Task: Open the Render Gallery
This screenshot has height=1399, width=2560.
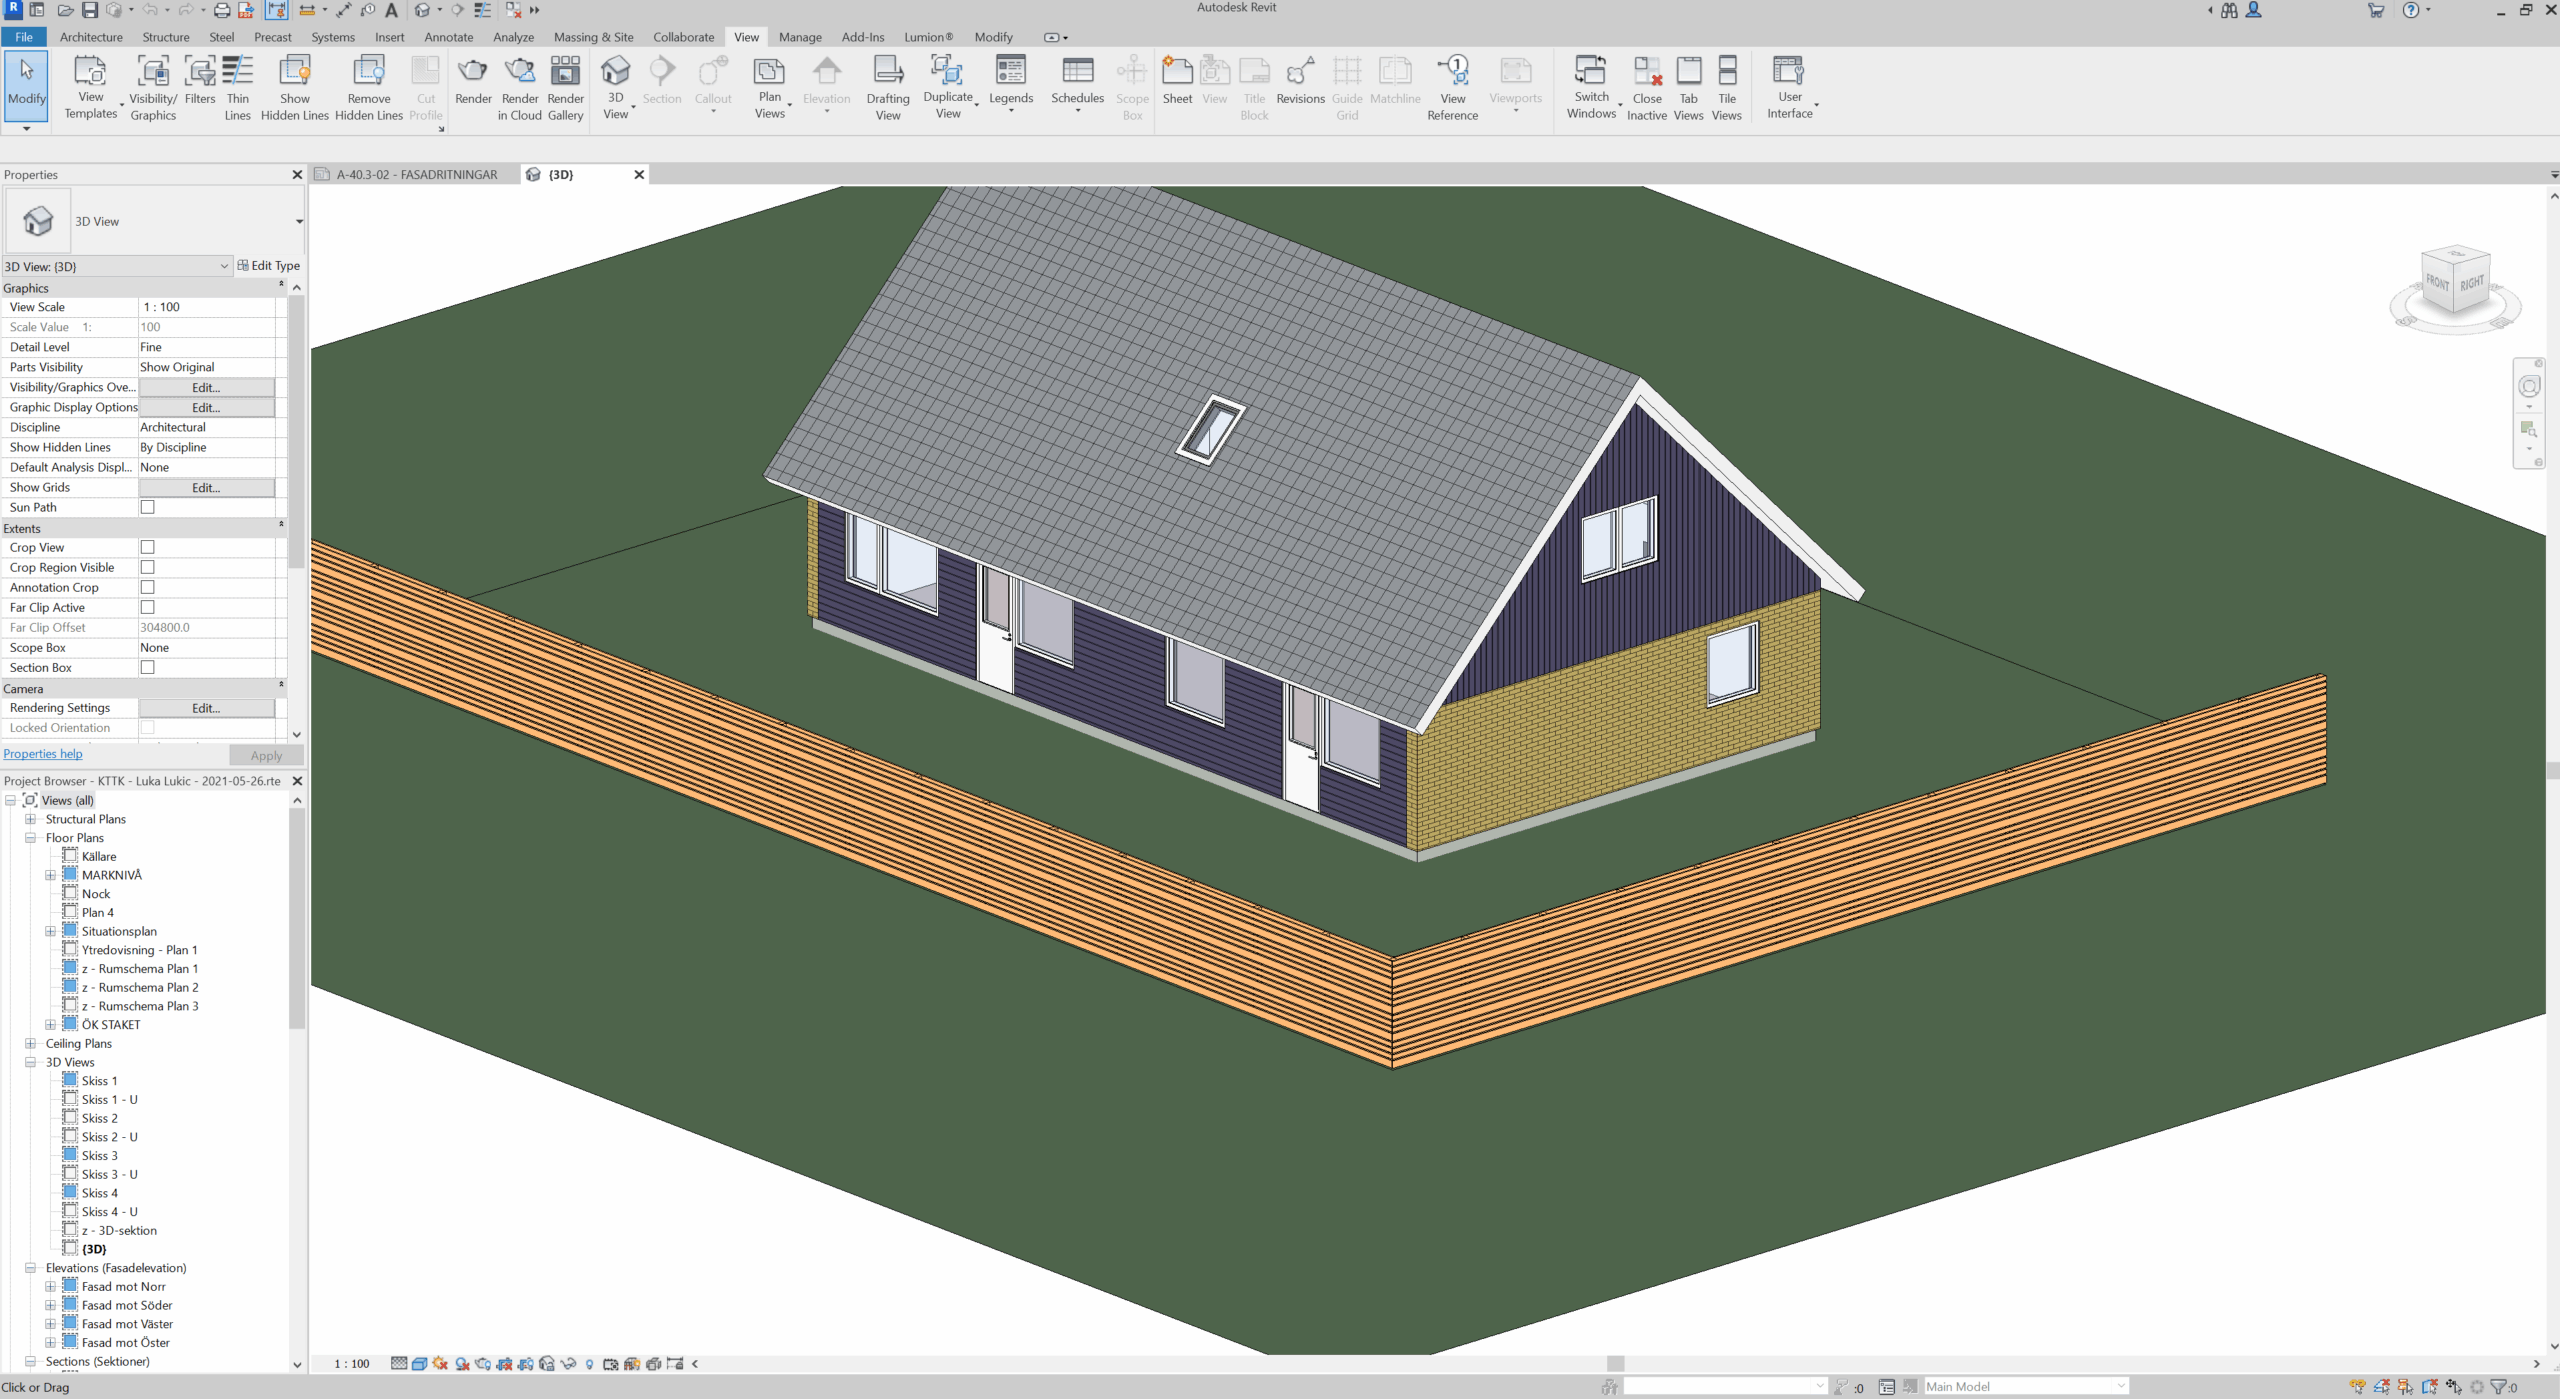Action: point(565,87)
